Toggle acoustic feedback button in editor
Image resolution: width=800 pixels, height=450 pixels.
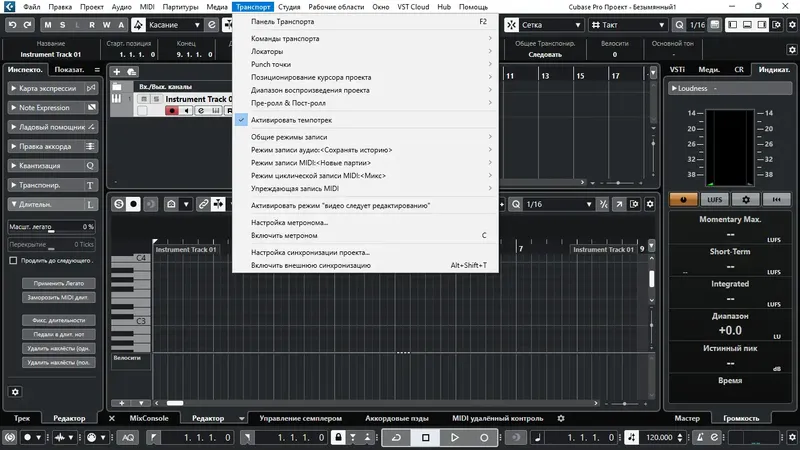point(151,204)
